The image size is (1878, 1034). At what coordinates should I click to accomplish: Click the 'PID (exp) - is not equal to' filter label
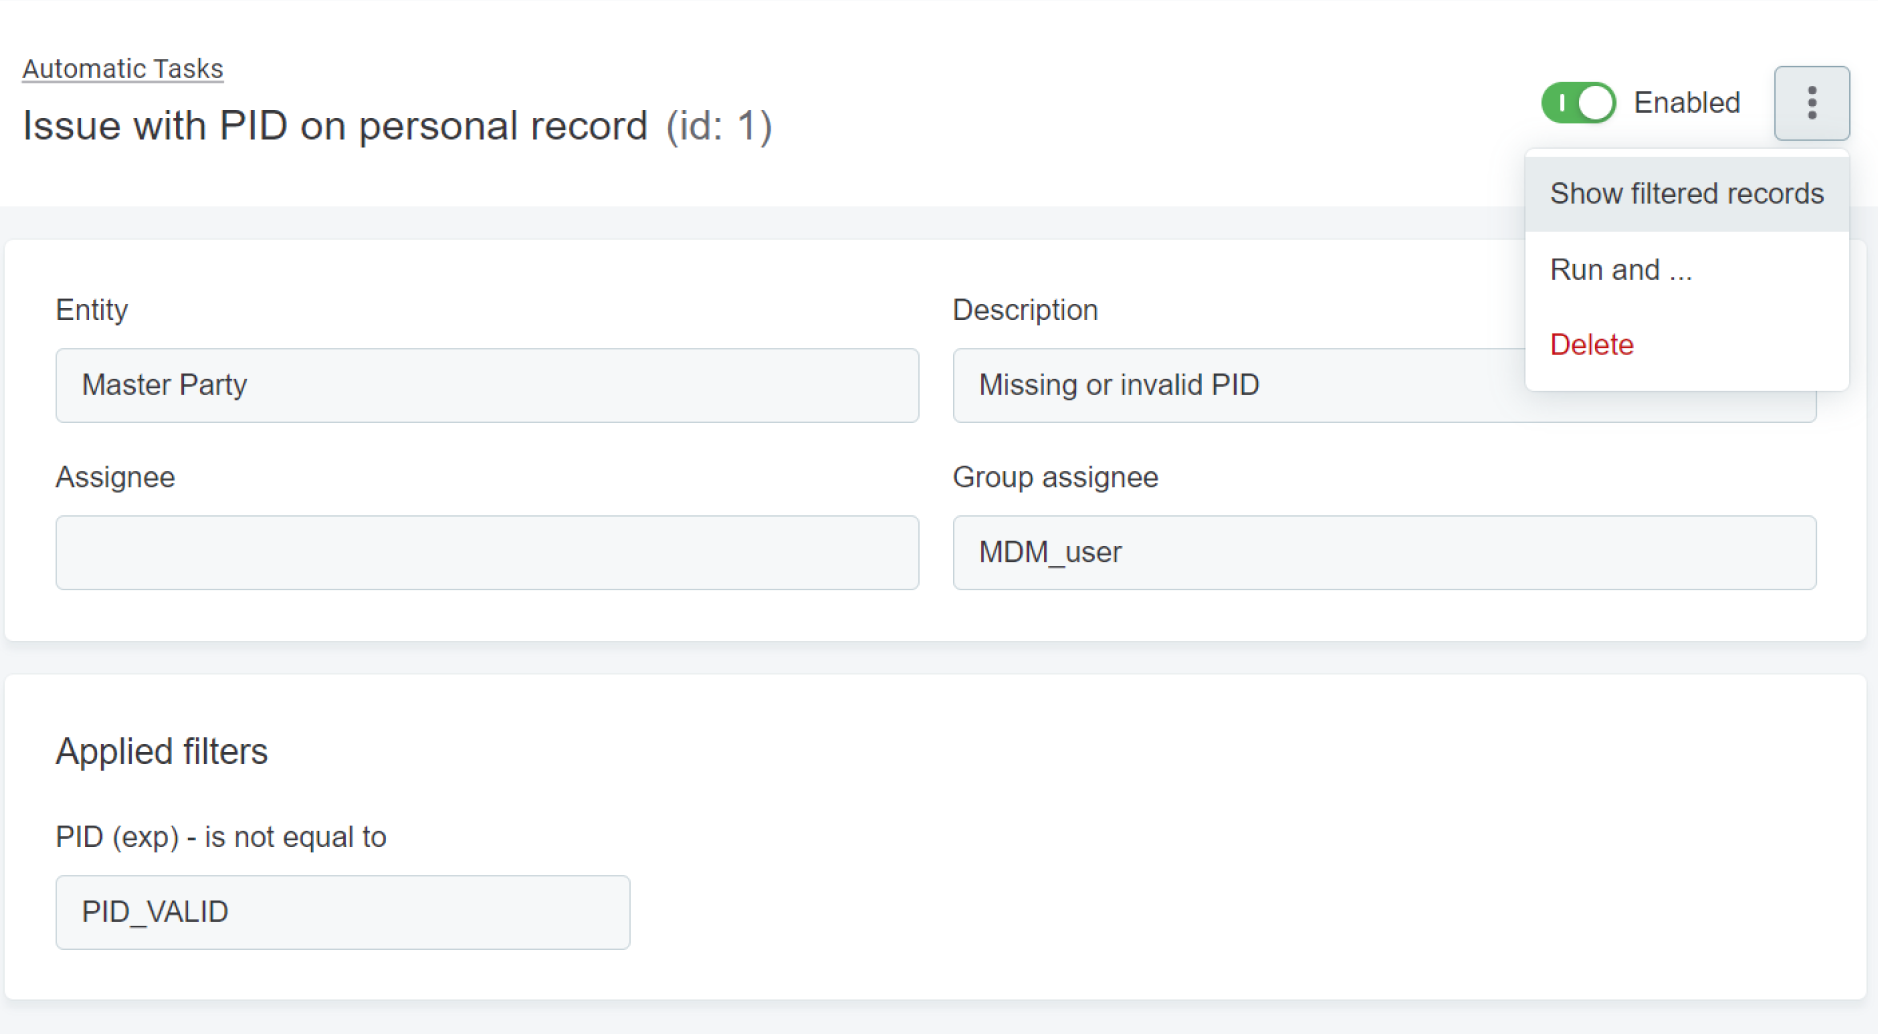tap(221, 837)
